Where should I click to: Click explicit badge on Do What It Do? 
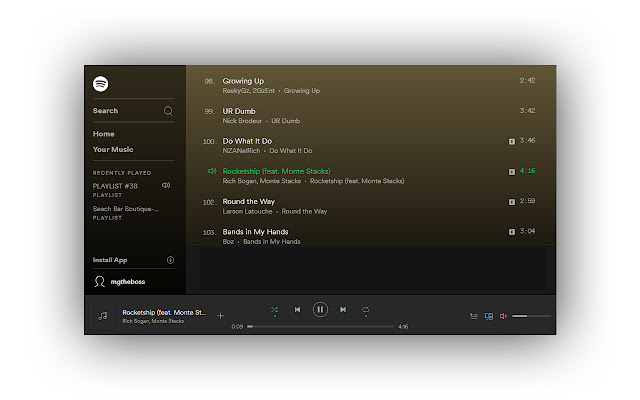pos(511,141)
